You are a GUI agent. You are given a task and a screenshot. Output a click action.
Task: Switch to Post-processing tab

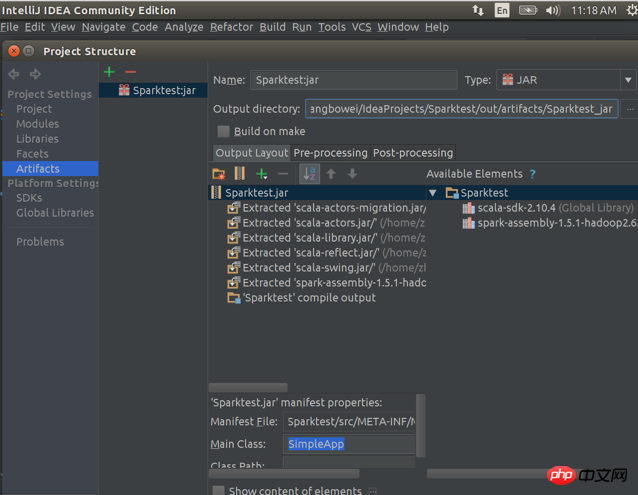[413, 153]
